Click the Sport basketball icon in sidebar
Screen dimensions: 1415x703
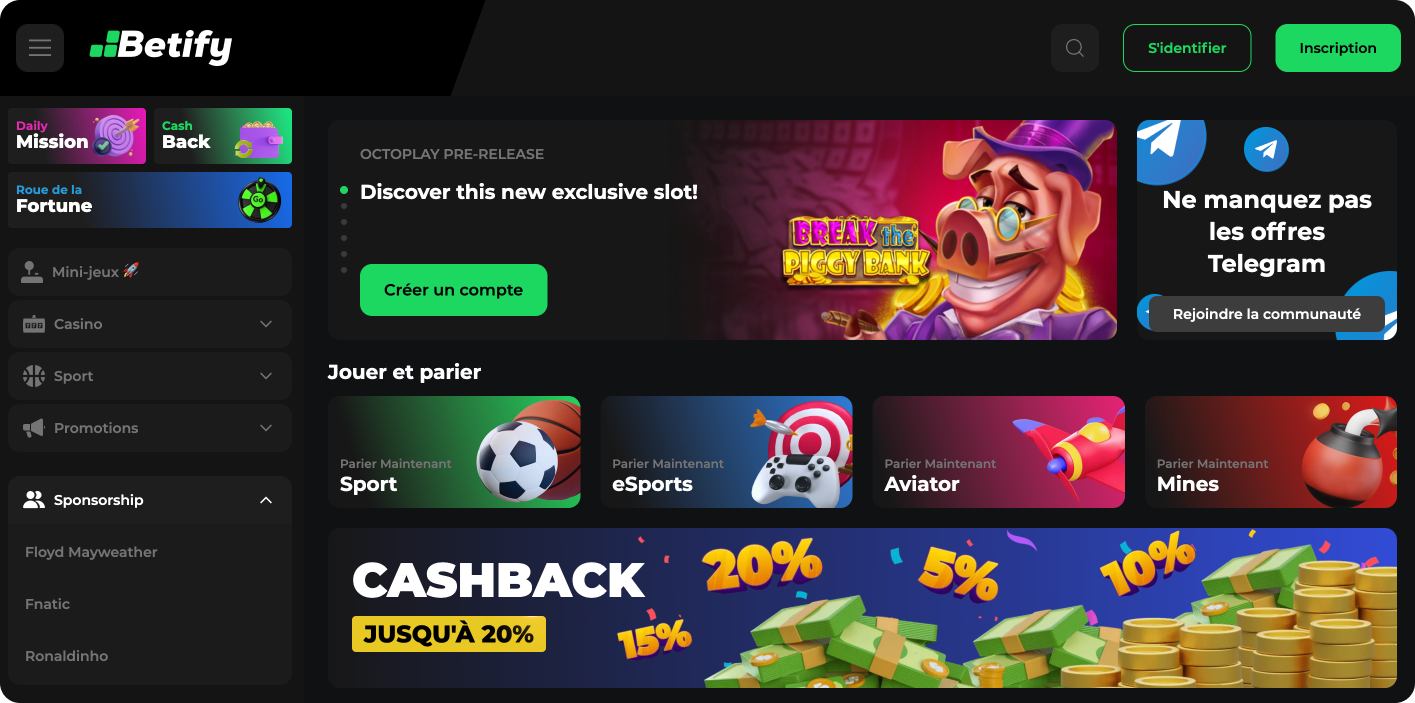click(34, 376)
